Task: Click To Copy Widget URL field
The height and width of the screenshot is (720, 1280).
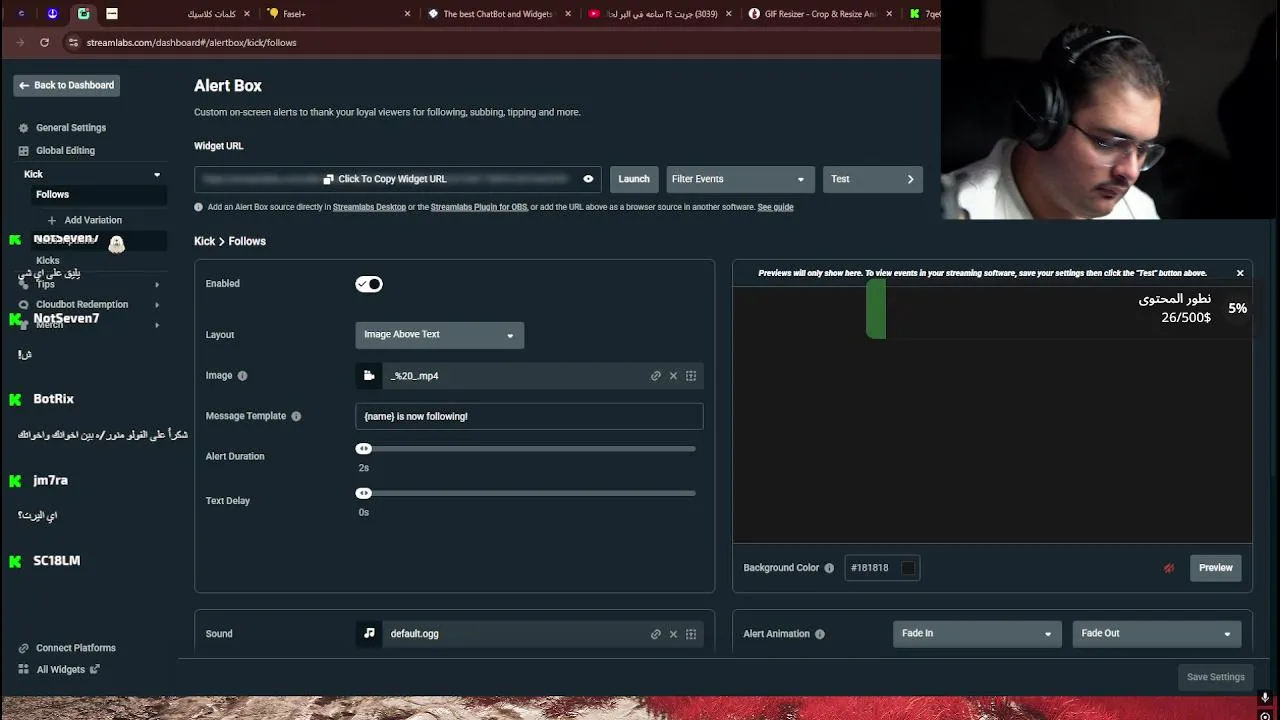Action: tap(398, 179)
